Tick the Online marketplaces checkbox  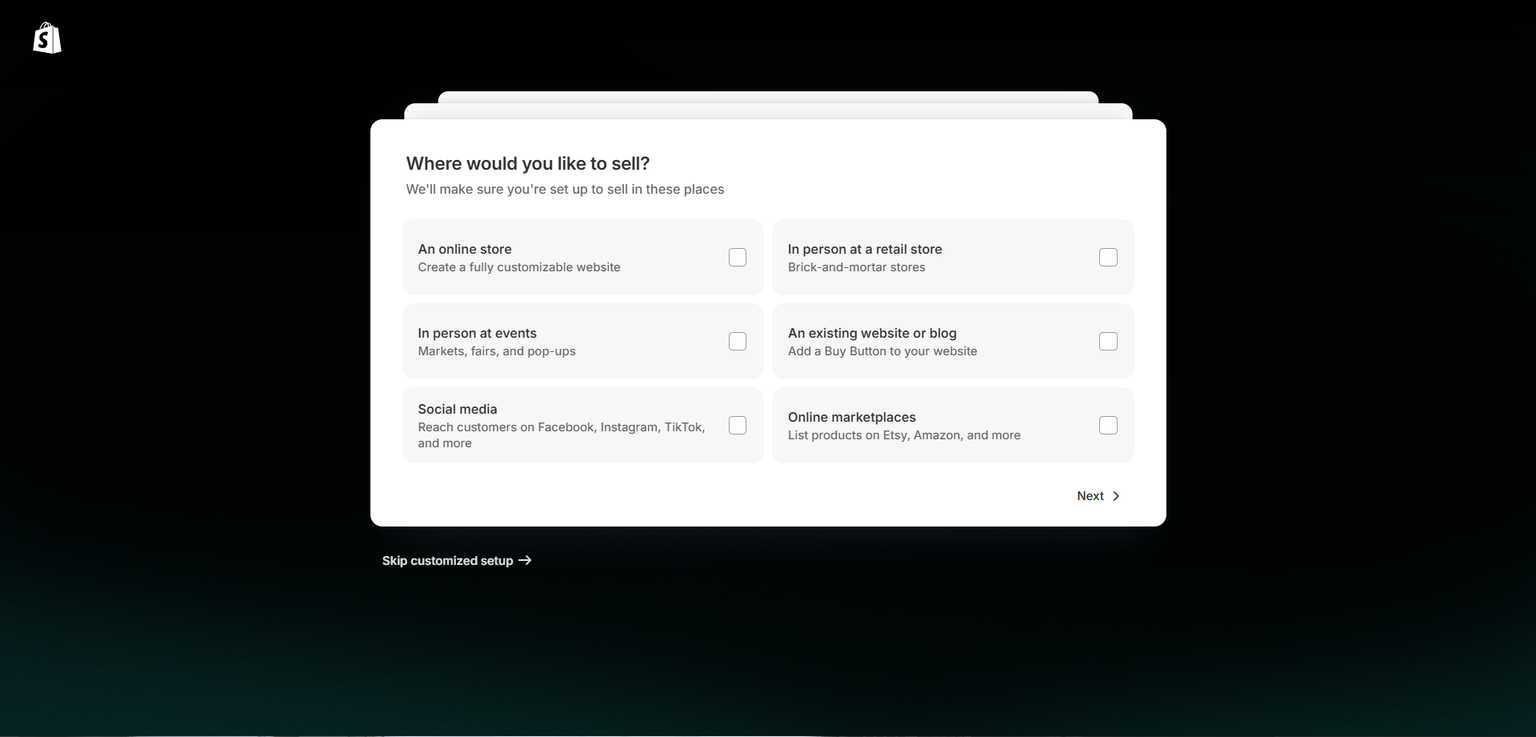1108,425
